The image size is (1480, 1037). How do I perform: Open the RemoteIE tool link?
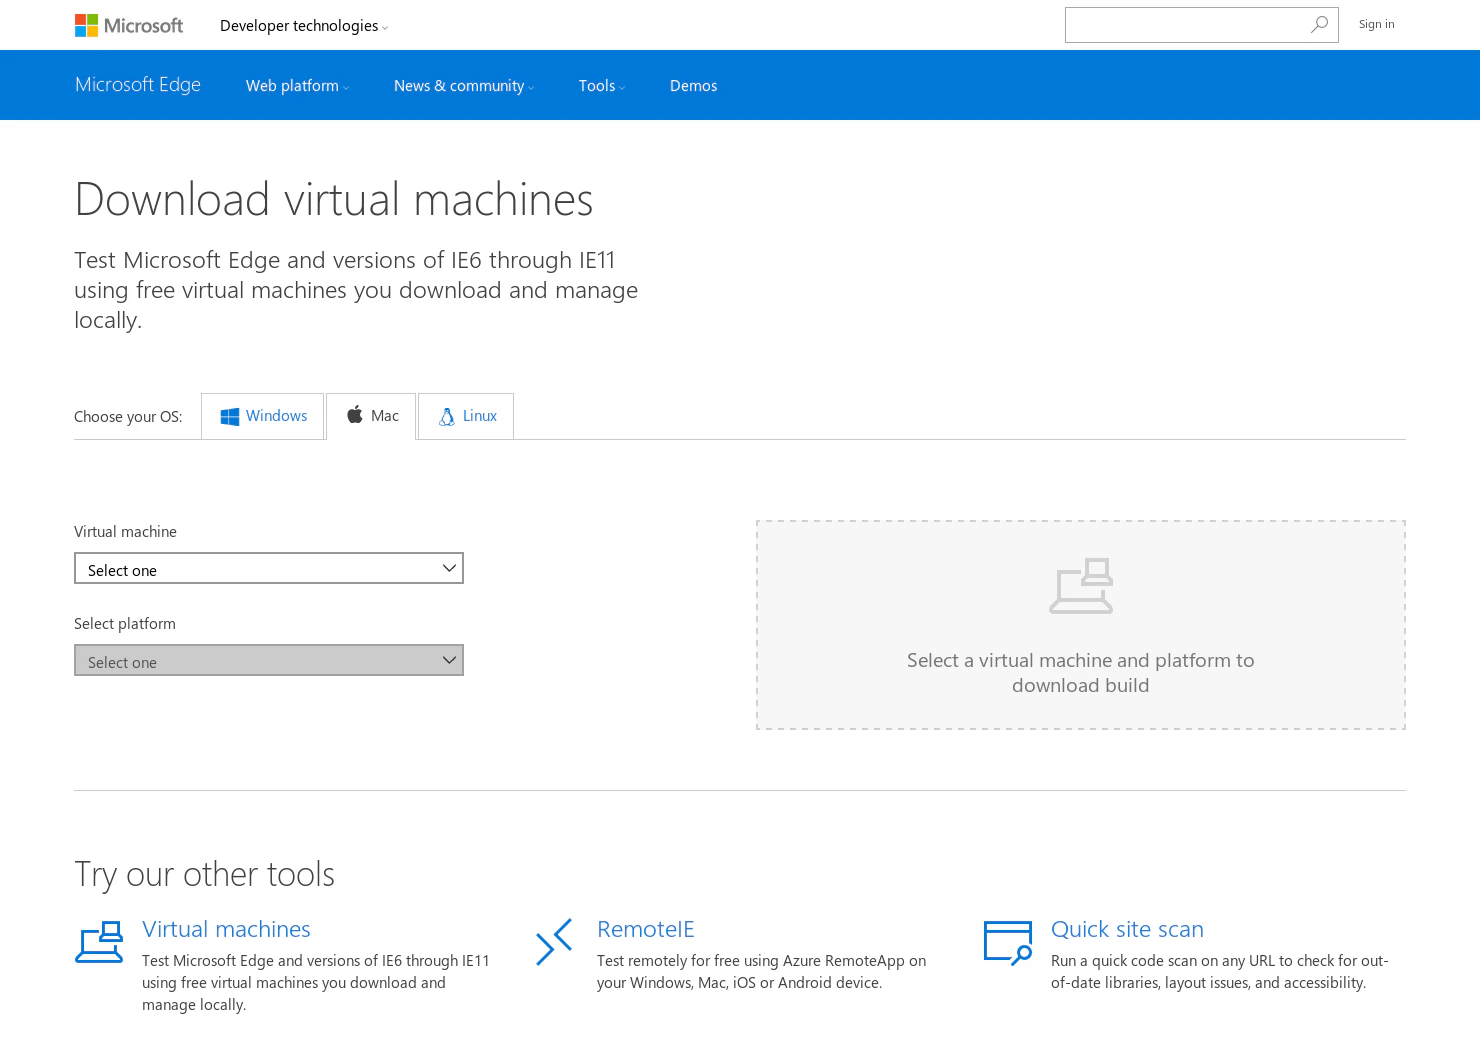click(x=646, y=929)
